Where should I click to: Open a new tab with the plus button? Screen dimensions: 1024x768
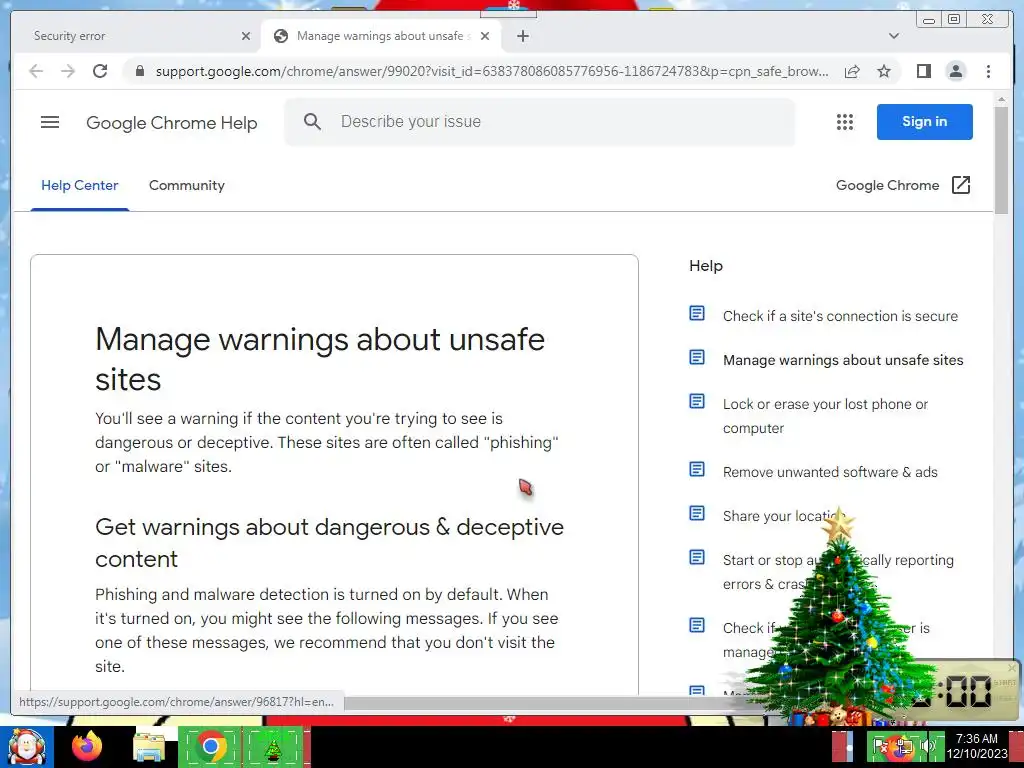tap(522, 36)
